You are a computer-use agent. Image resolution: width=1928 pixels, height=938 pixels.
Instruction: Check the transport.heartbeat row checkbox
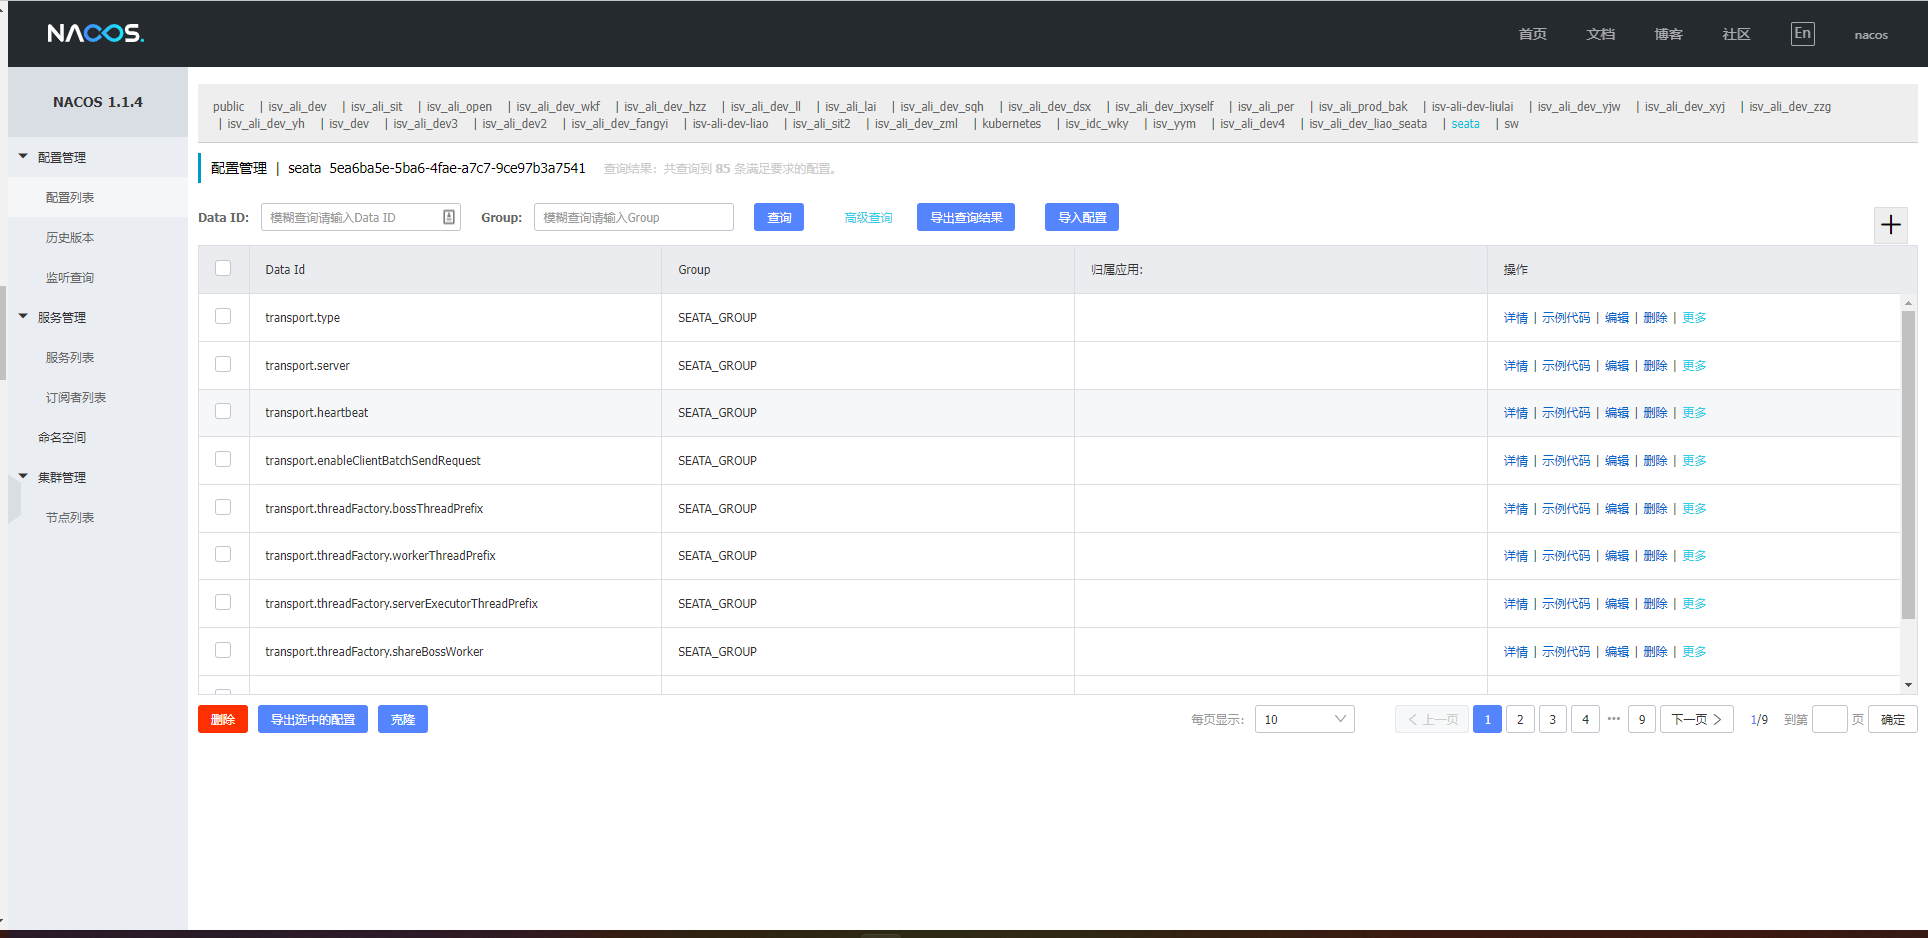223,411
